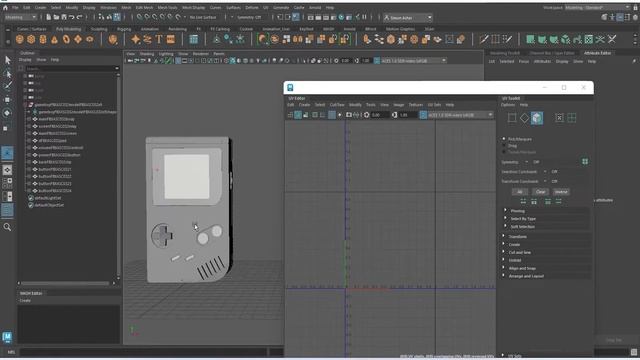Open the Edit Mesh menu

144,7
